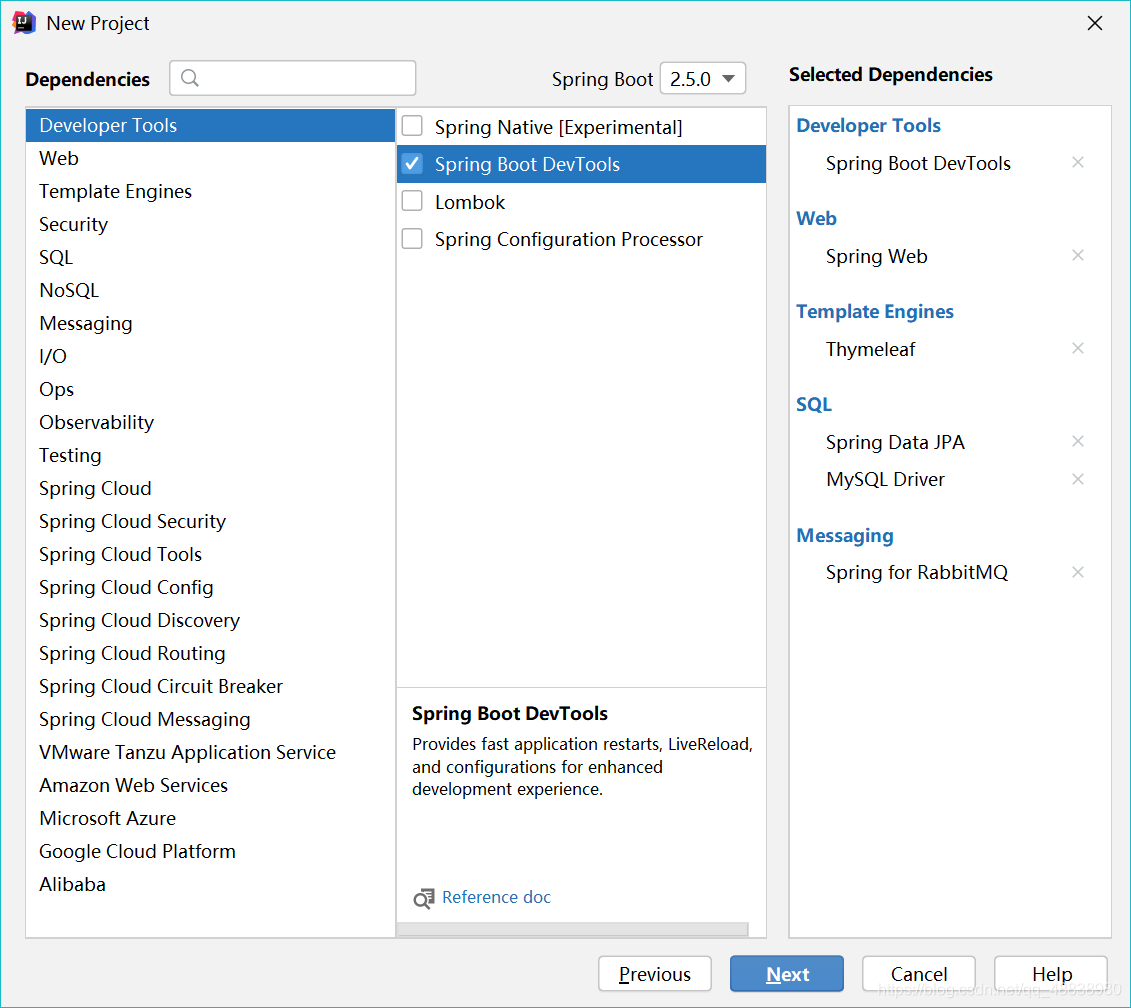Viewport: 1131px width, 1008px height.
Task: Click the horizontal scrollbar under description
Action: click(572, 929)
